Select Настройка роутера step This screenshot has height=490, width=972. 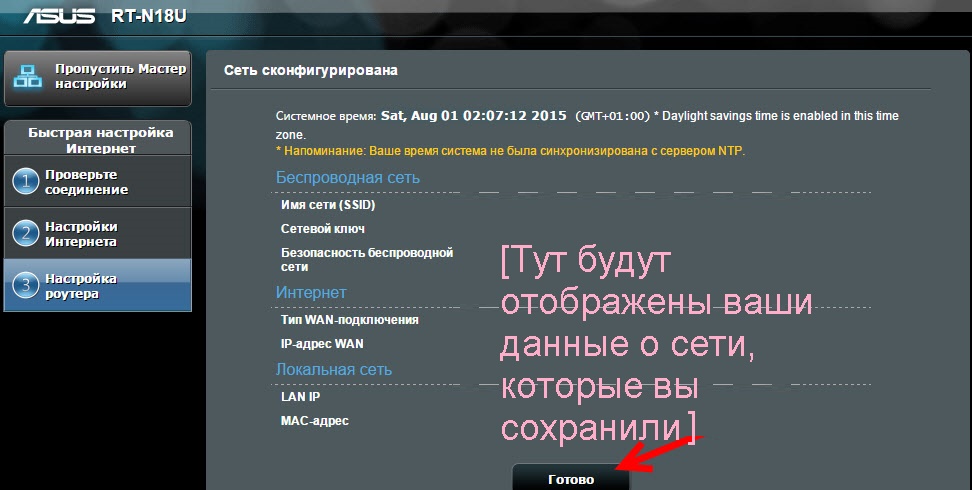pos(98,285)
